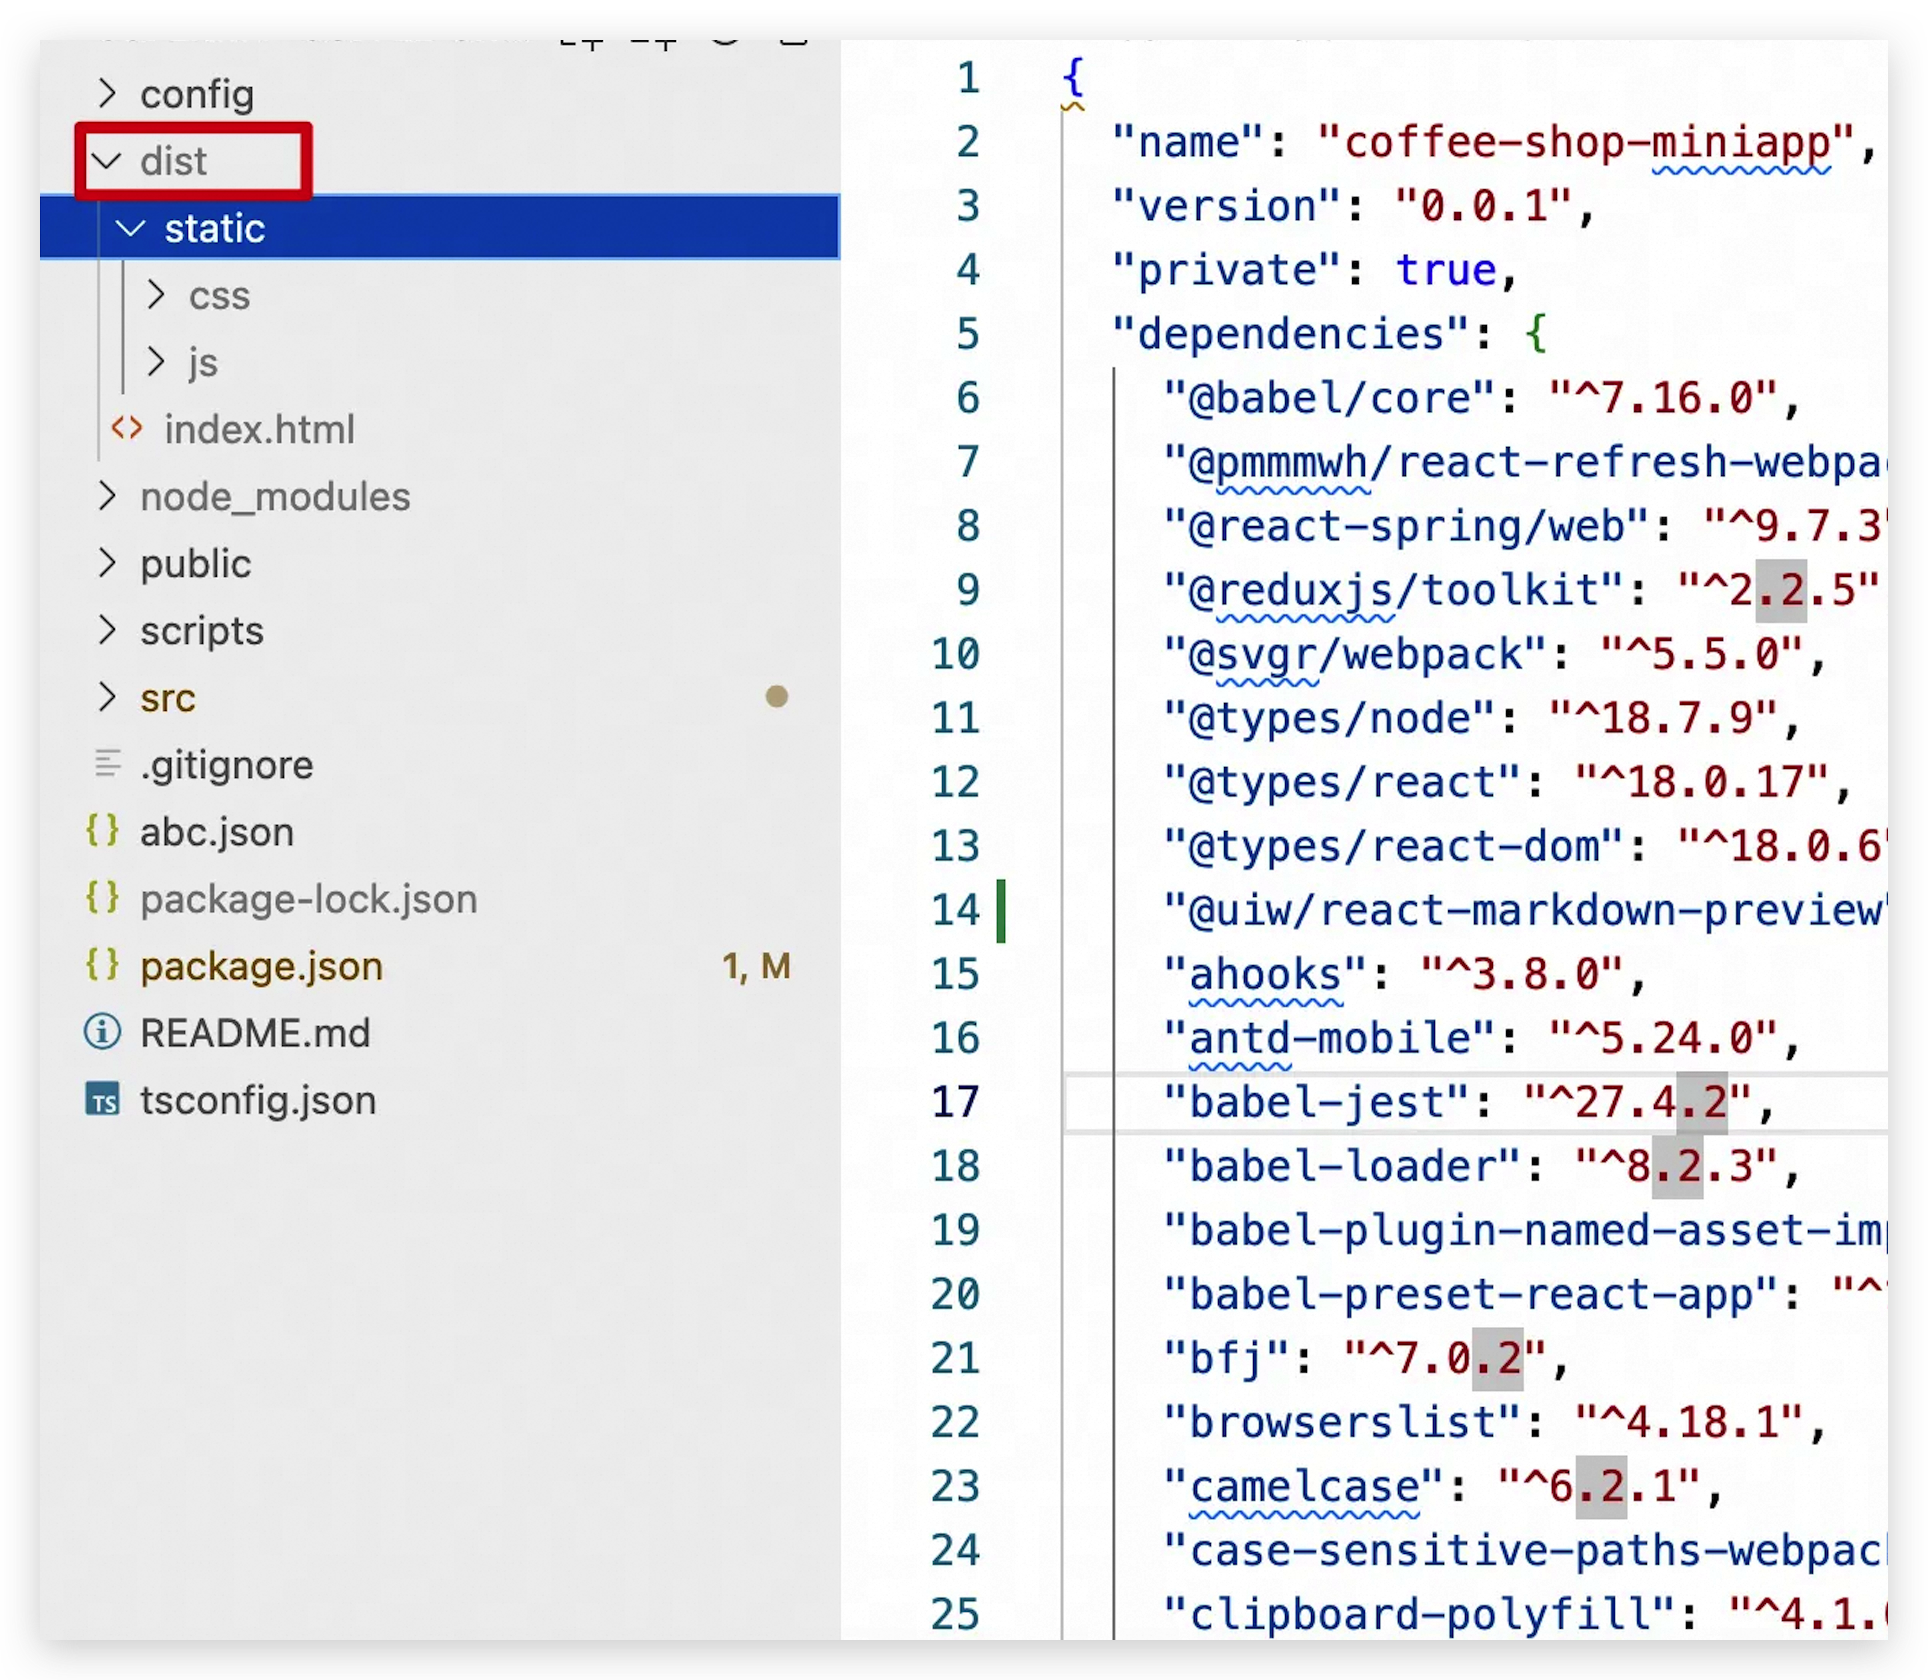
Task: Collapse the dist folder chevron
Action: point(107,161)
